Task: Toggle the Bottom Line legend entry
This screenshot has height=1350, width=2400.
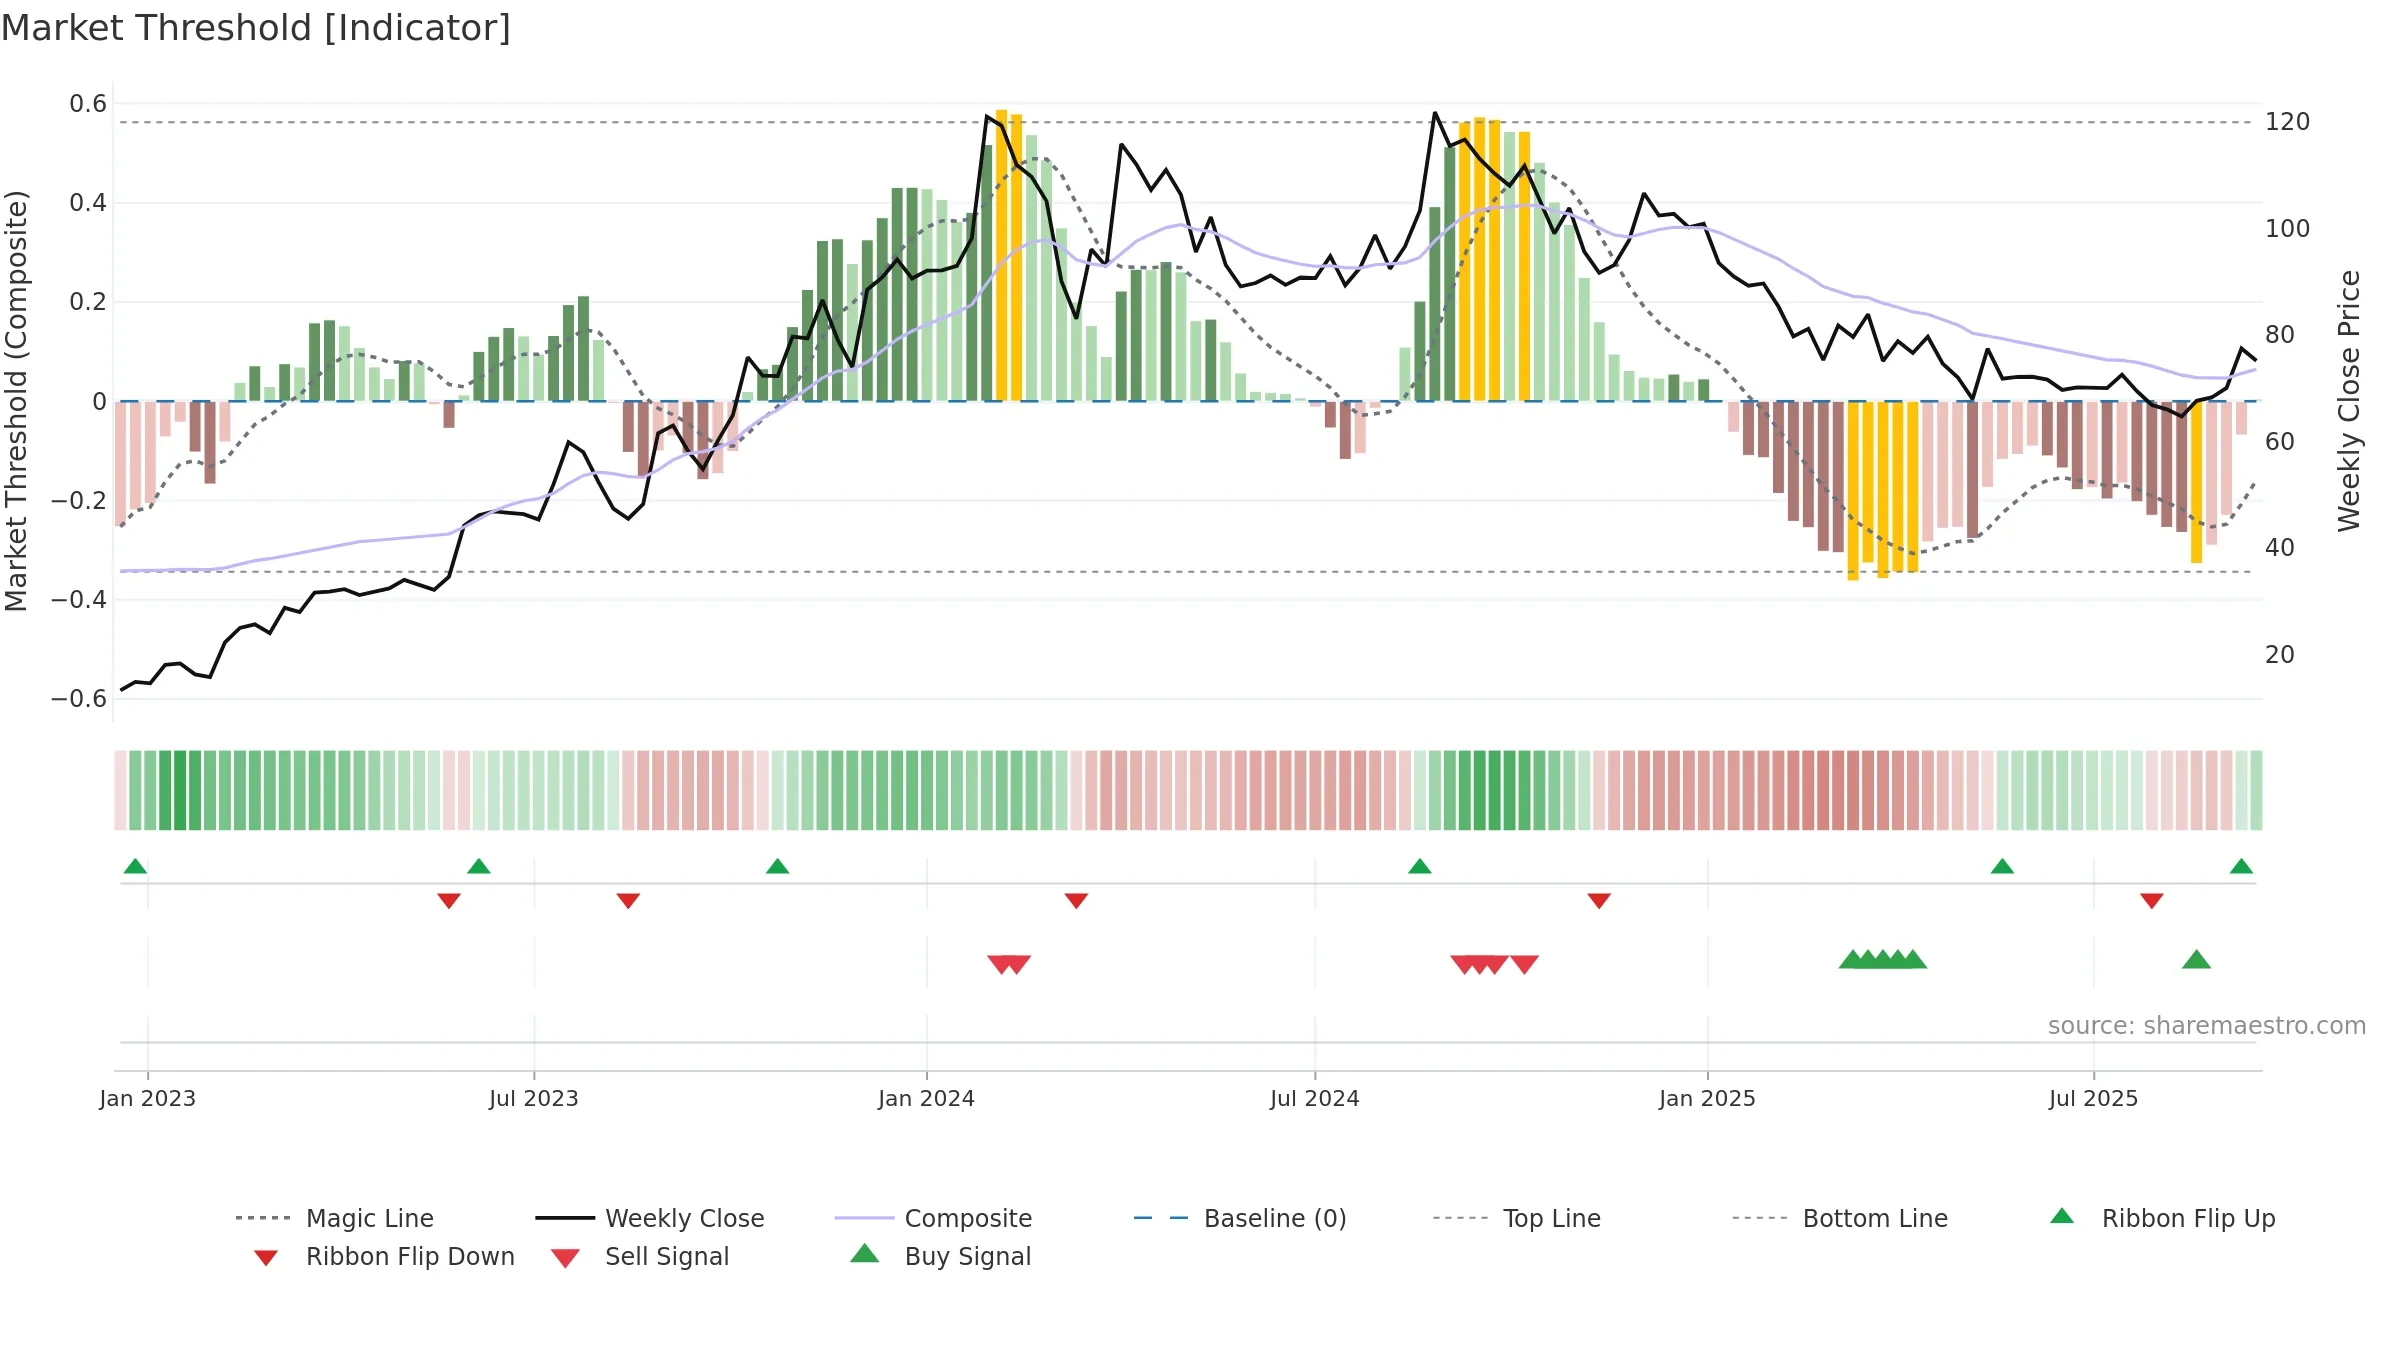Action: pyautogui.click(x=1840, y=1218)
